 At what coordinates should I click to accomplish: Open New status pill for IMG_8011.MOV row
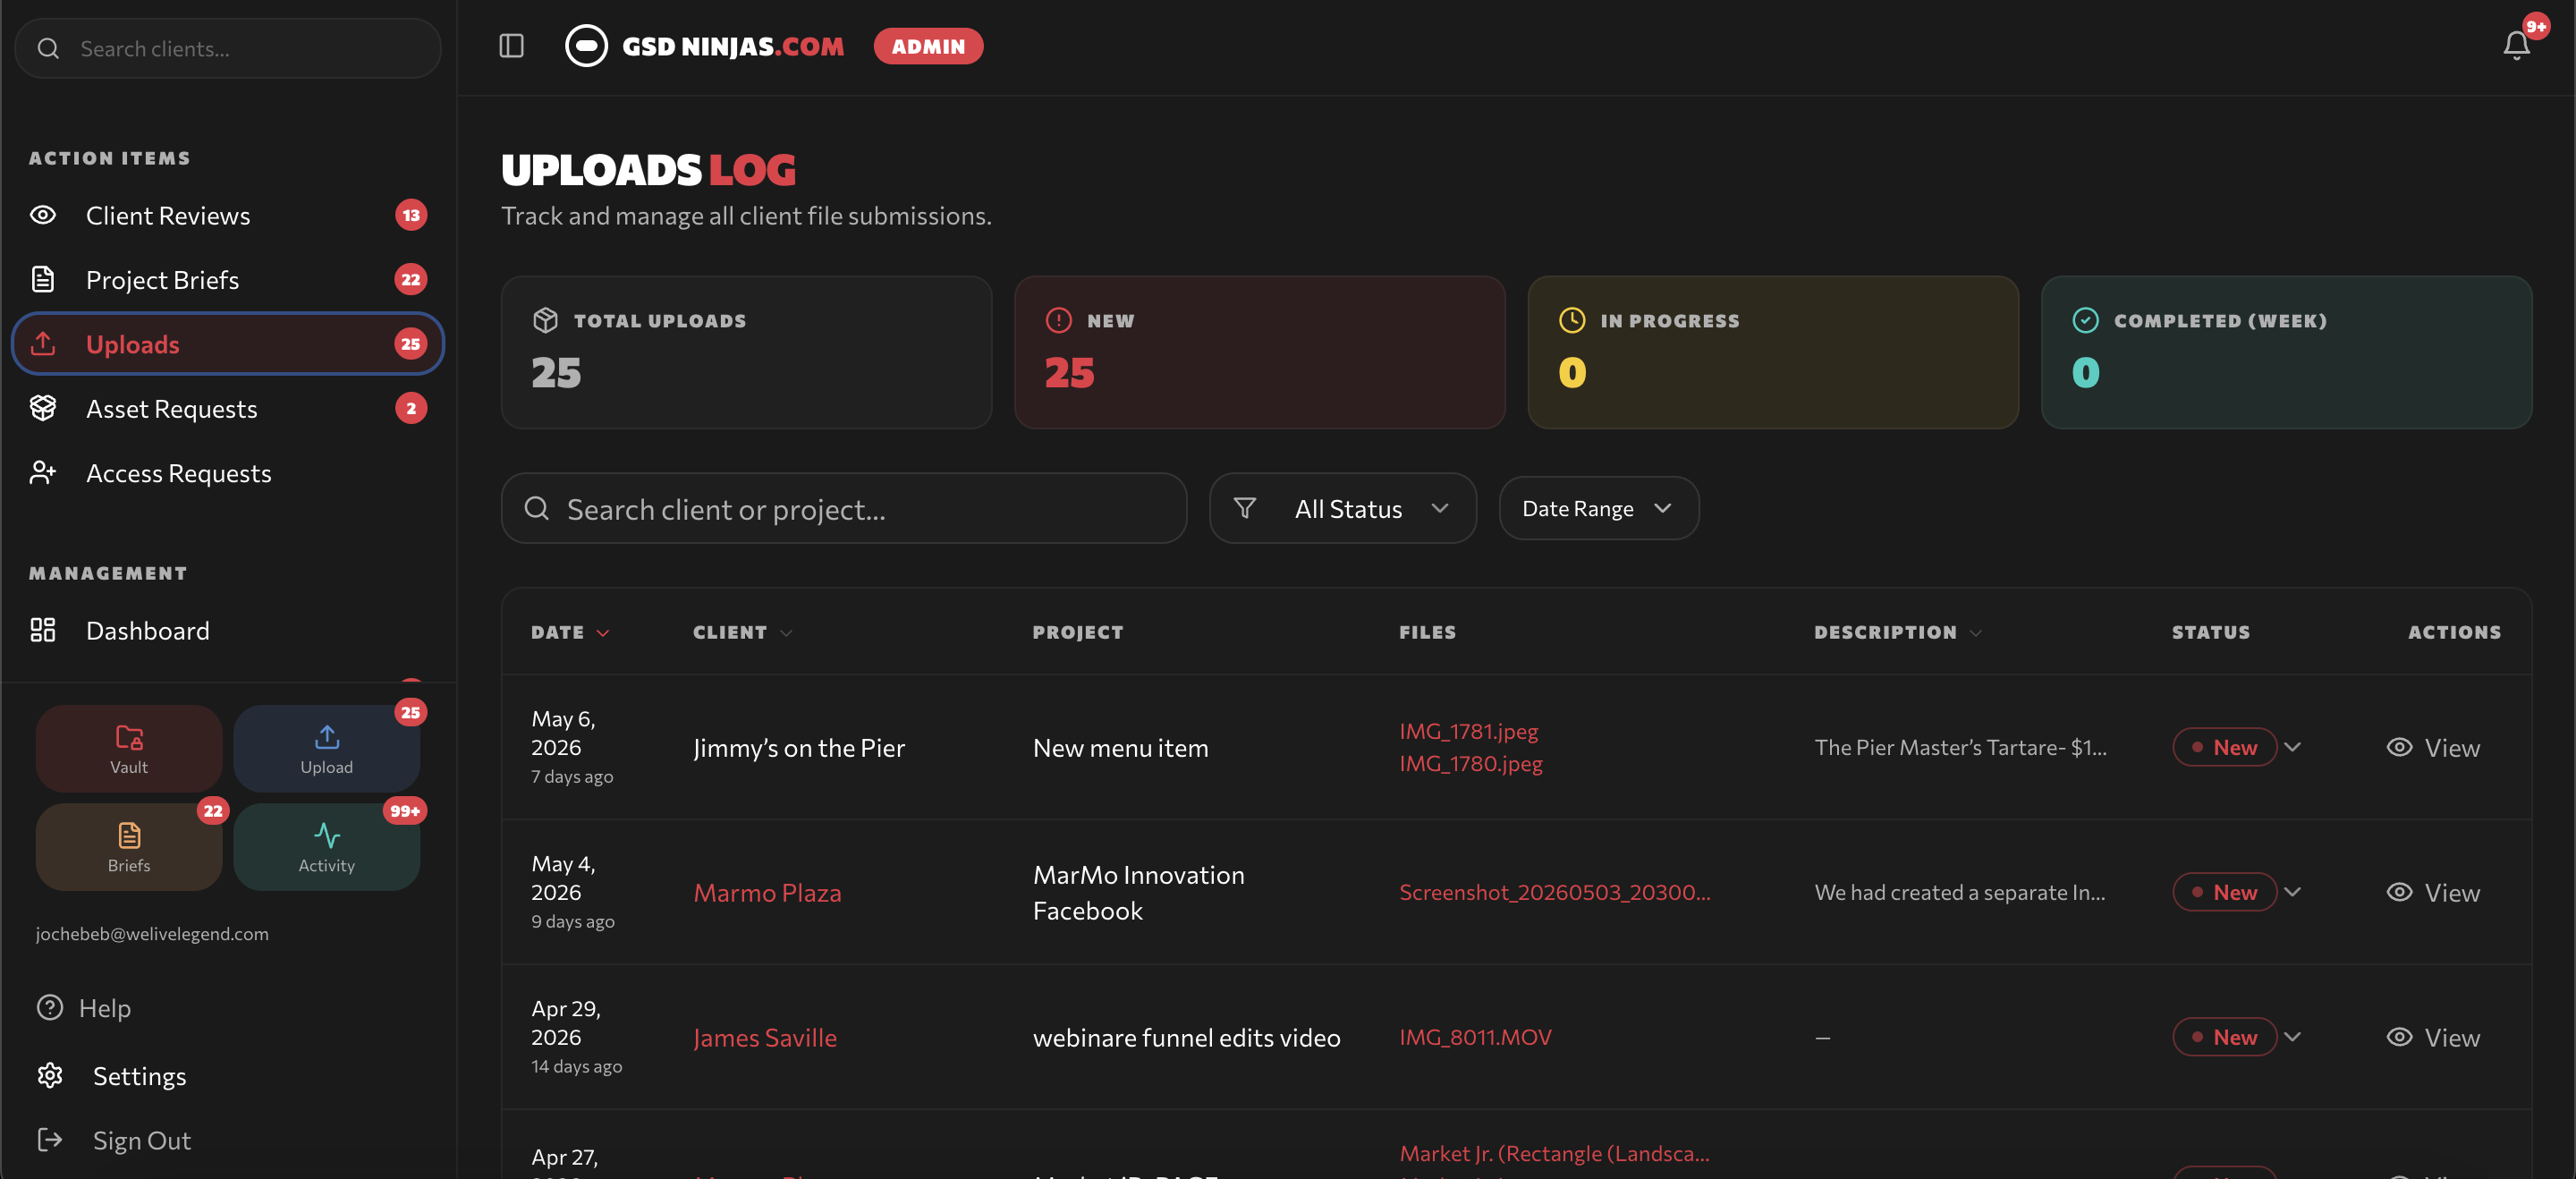pyautogui.click(x=2224, y=1037)
